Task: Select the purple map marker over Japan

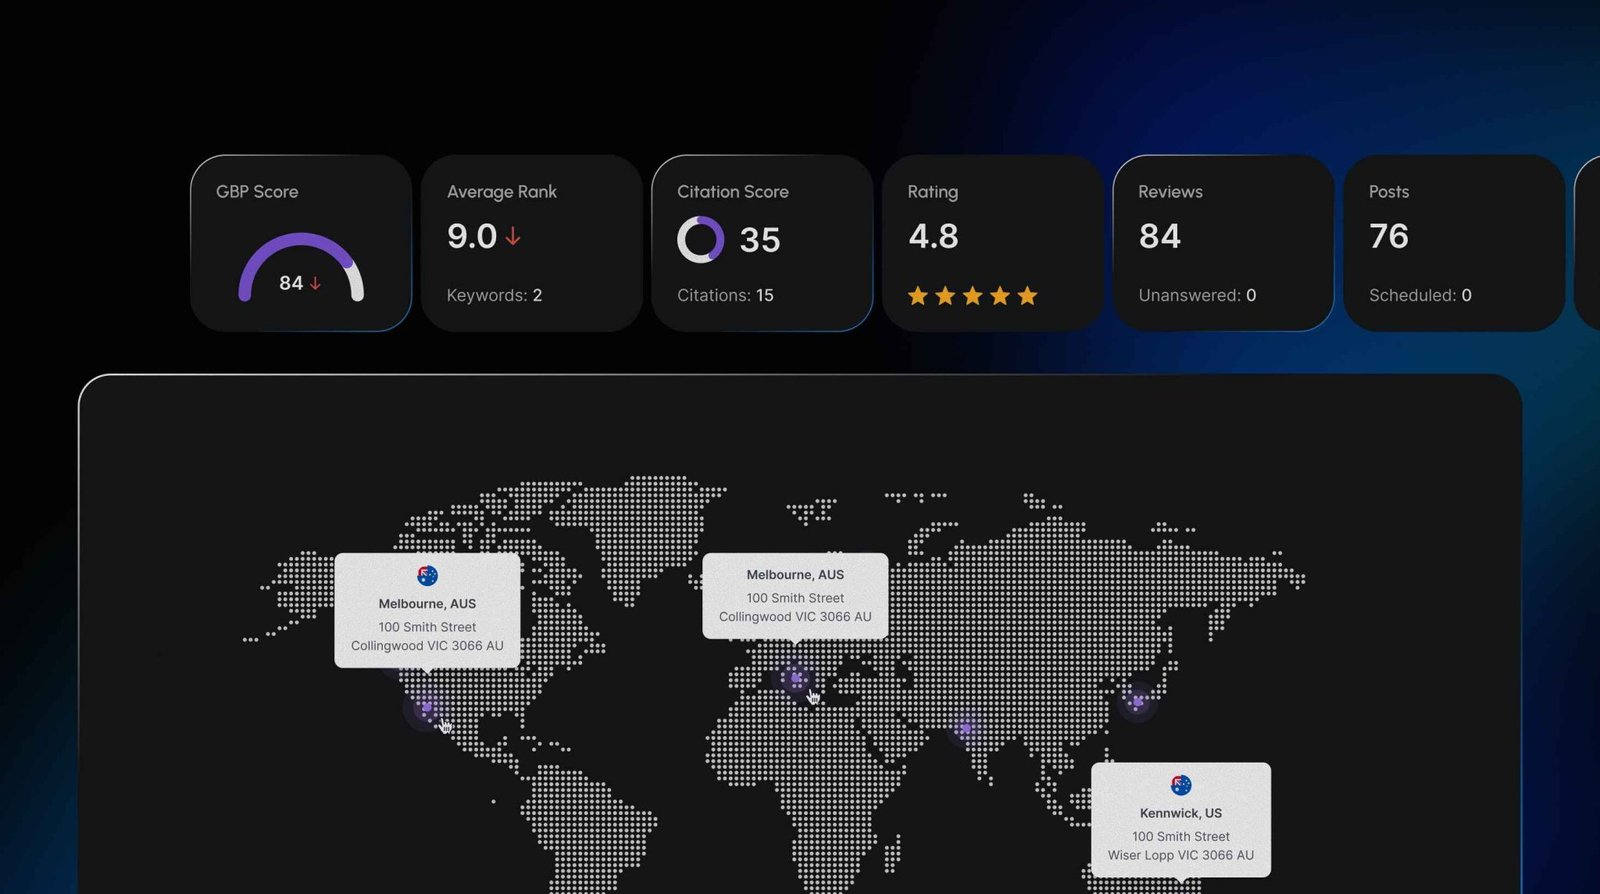Action: [x=1137, y=701]
